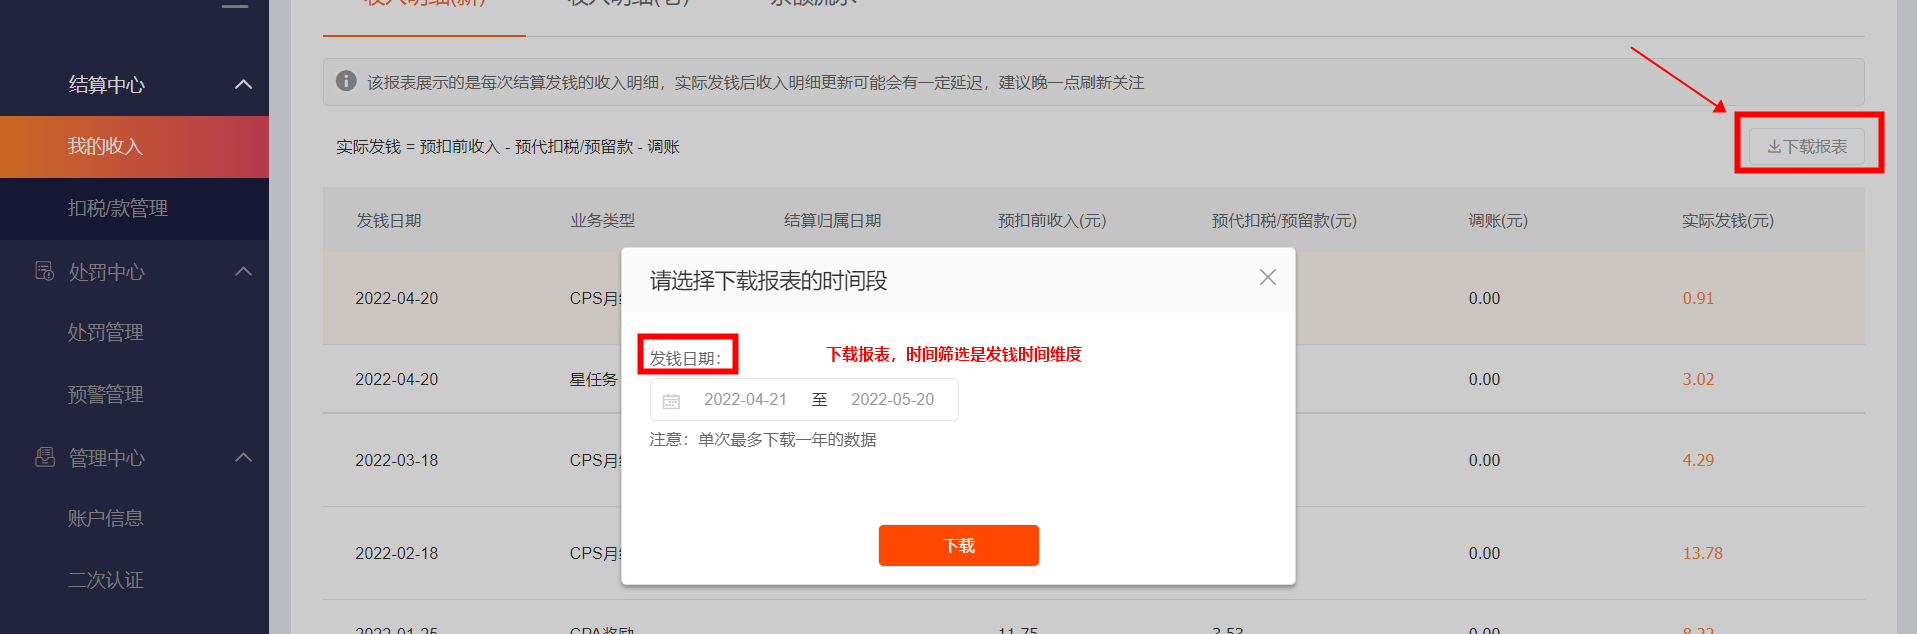Click the 业务类型 column header
The width and height of the screenshot is (1917, 634).
(602, 221)
